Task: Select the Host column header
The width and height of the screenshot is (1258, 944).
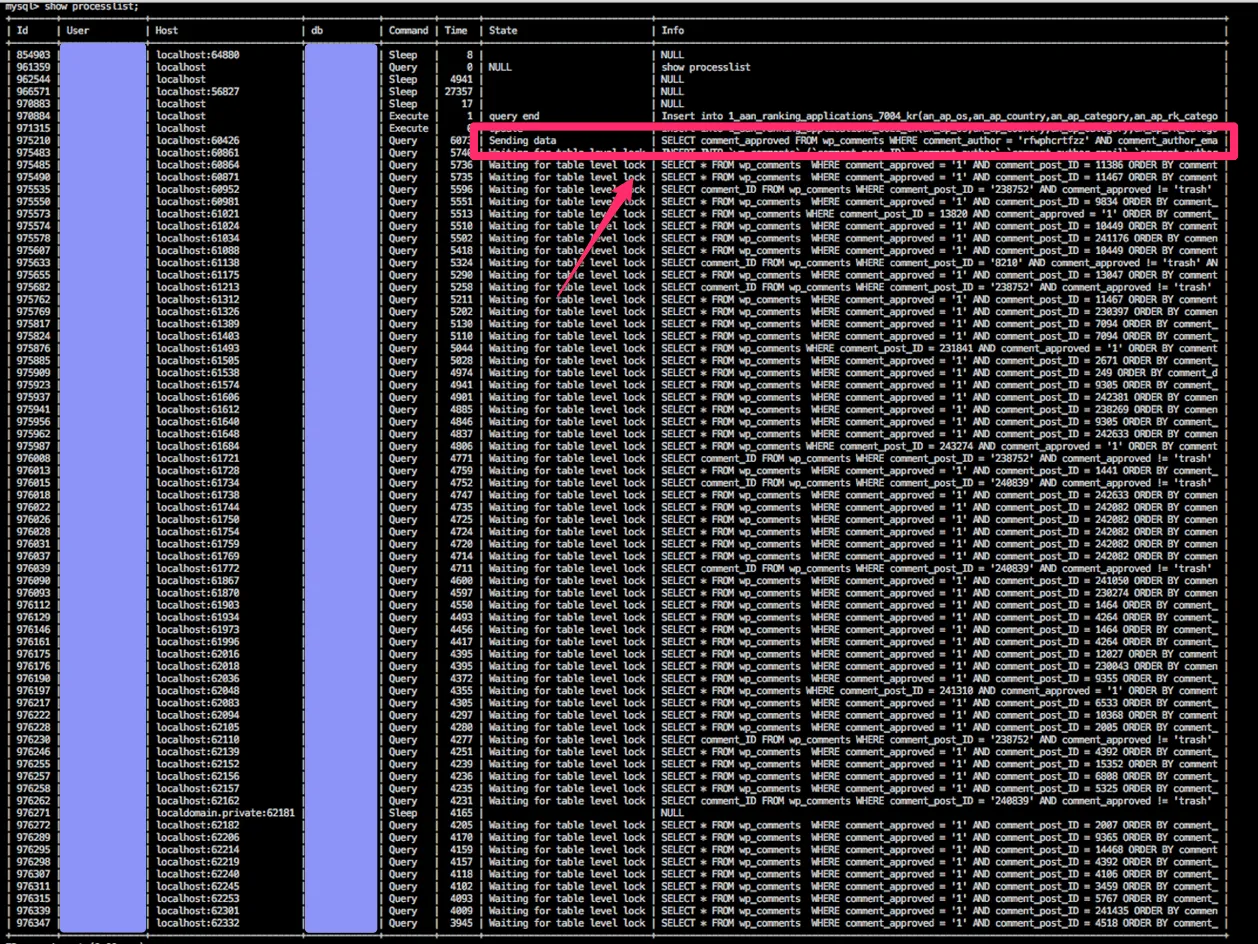Action: tap(167, 31)
